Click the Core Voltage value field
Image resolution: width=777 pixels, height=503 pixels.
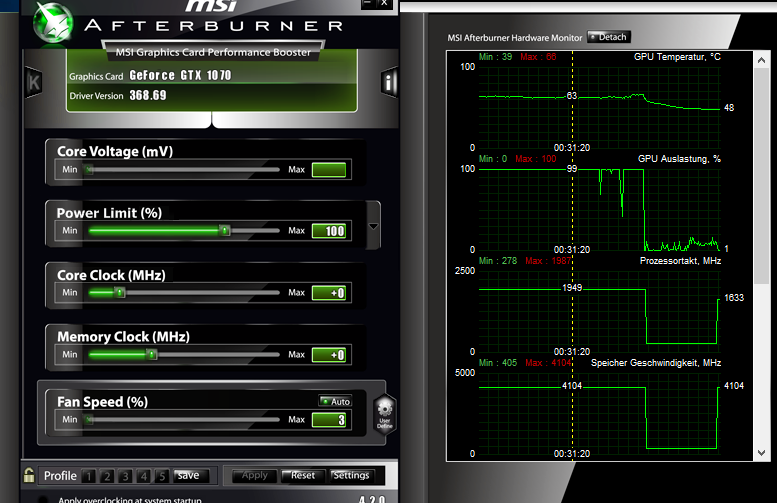point(329,169)
